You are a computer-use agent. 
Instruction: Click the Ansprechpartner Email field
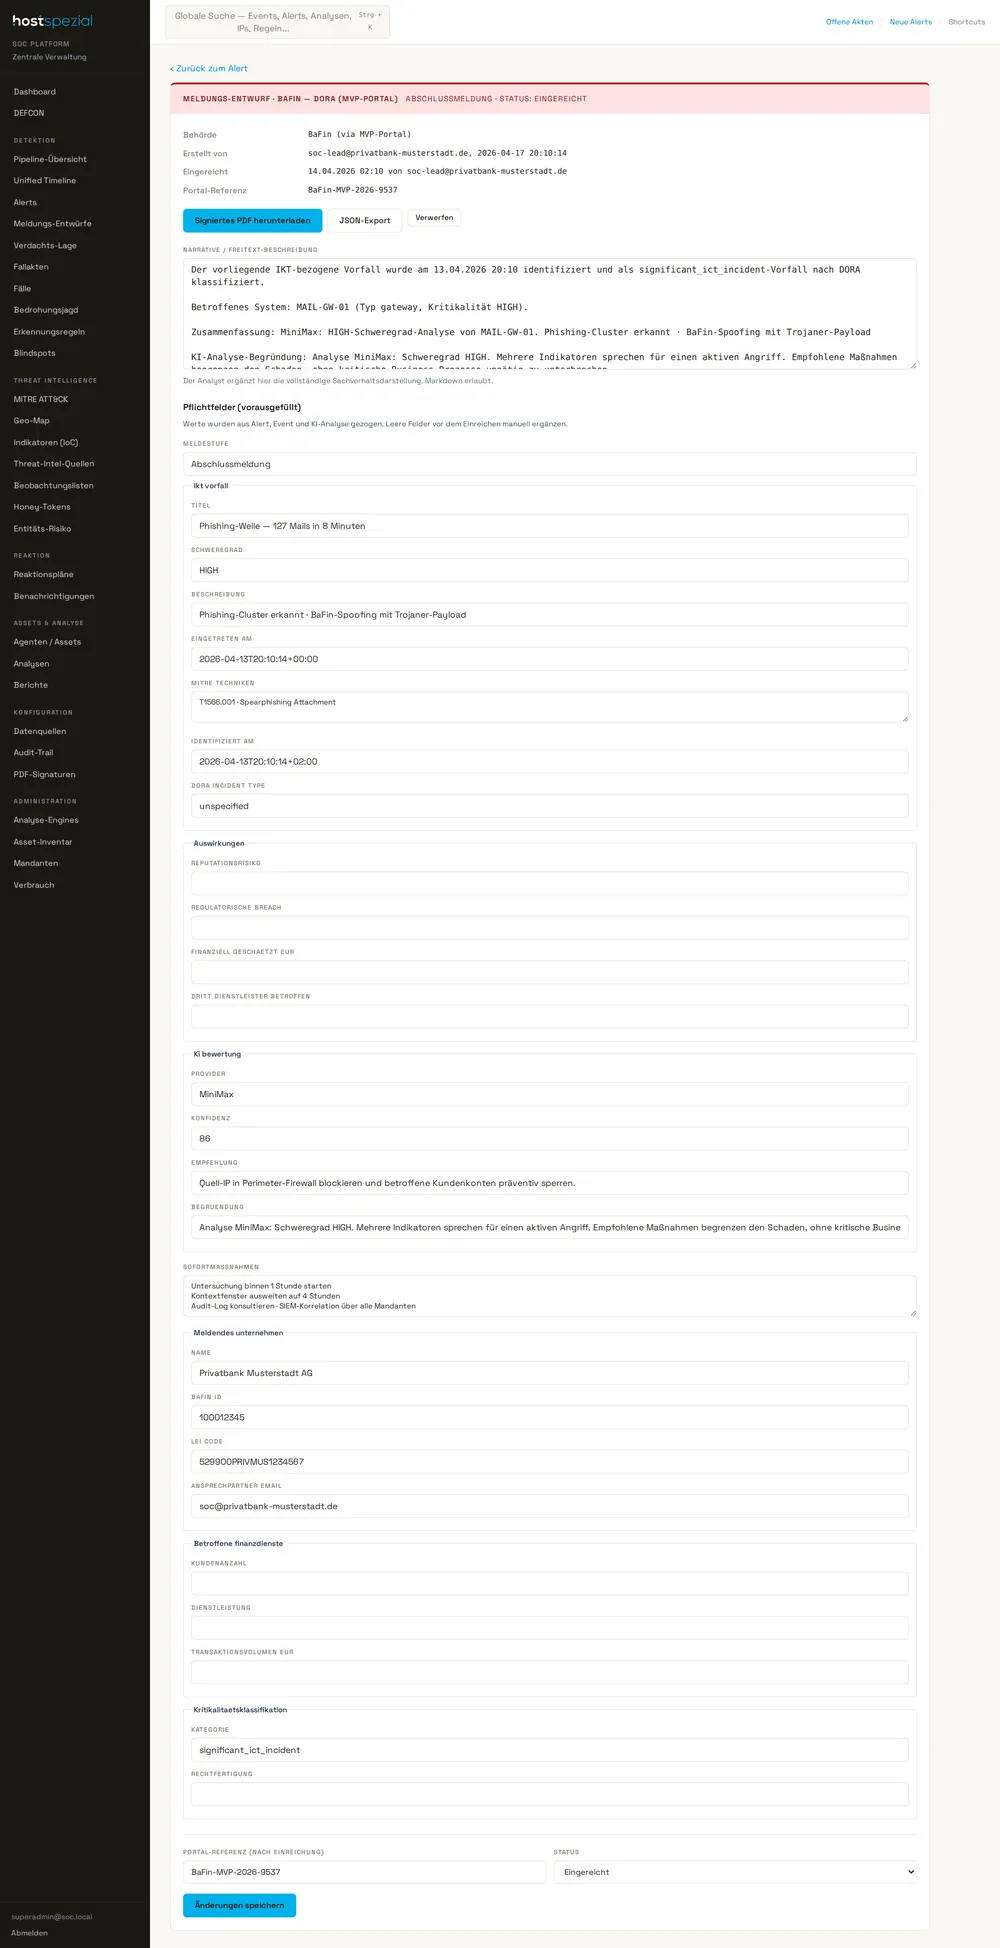click(550, 1506)
